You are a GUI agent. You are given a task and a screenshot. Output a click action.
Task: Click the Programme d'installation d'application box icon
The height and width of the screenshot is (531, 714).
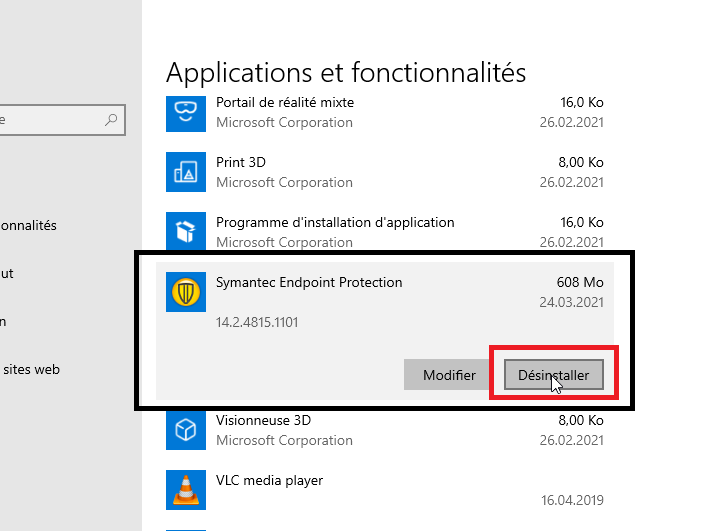tap(185, 232)
